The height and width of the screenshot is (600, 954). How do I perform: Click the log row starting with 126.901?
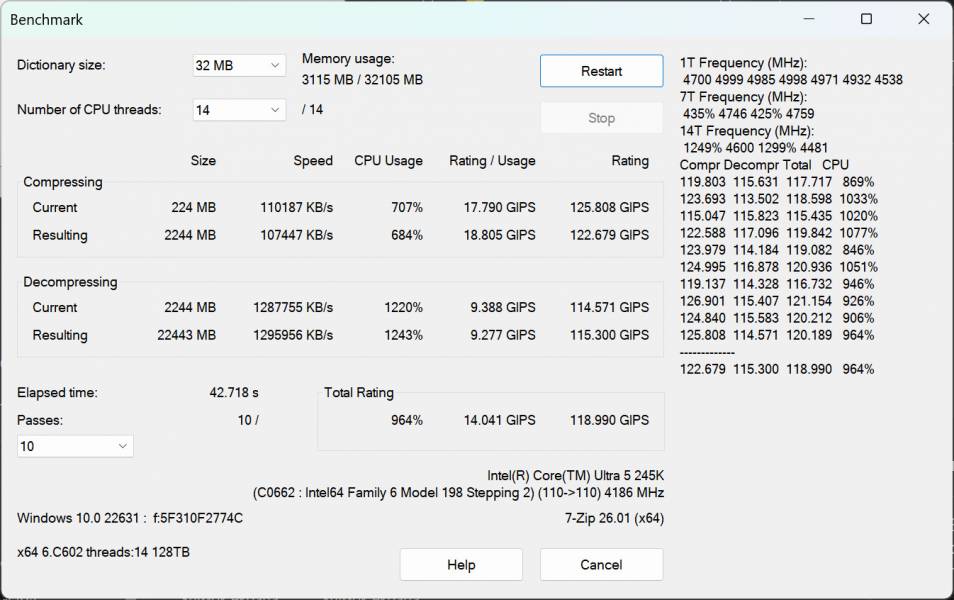pyautogui.click(x=777, y=301)
